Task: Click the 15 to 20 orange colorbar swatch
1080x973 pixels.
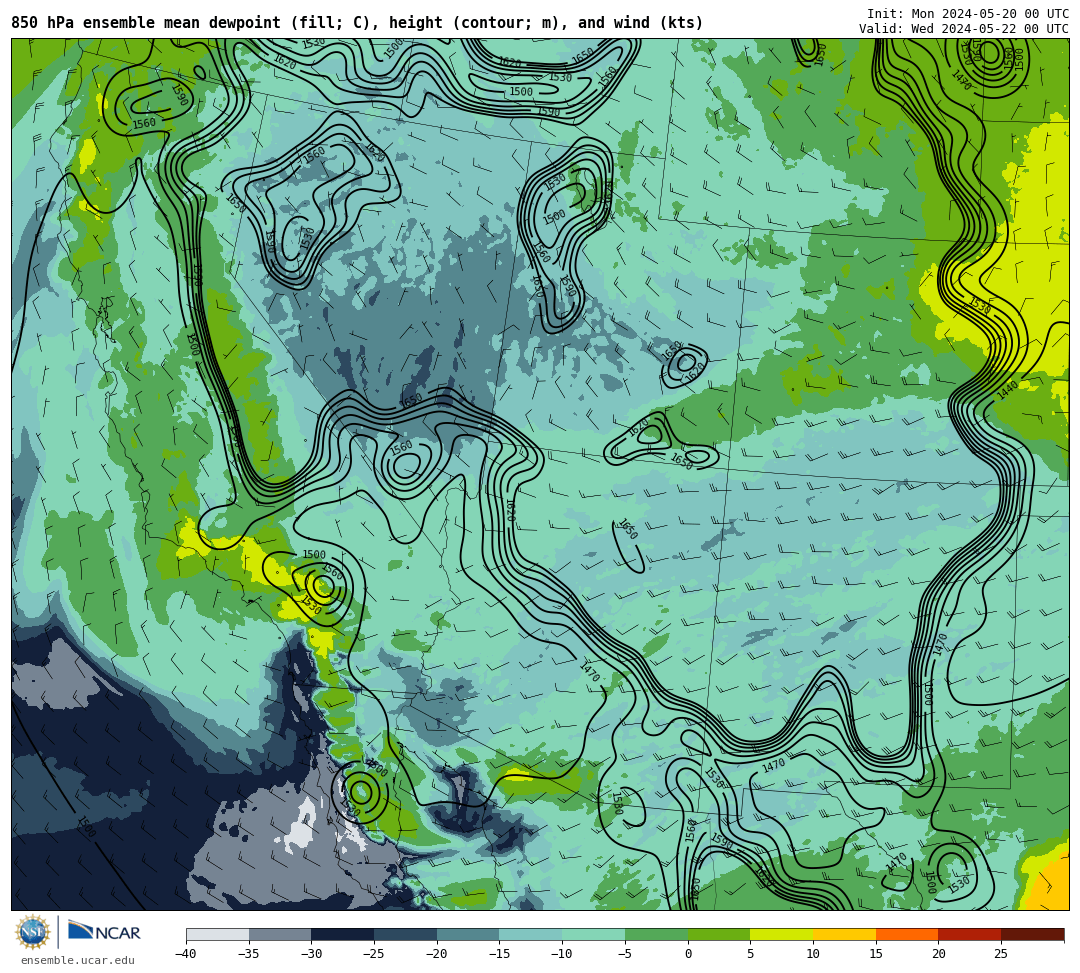Action: (x=906, y=934)
